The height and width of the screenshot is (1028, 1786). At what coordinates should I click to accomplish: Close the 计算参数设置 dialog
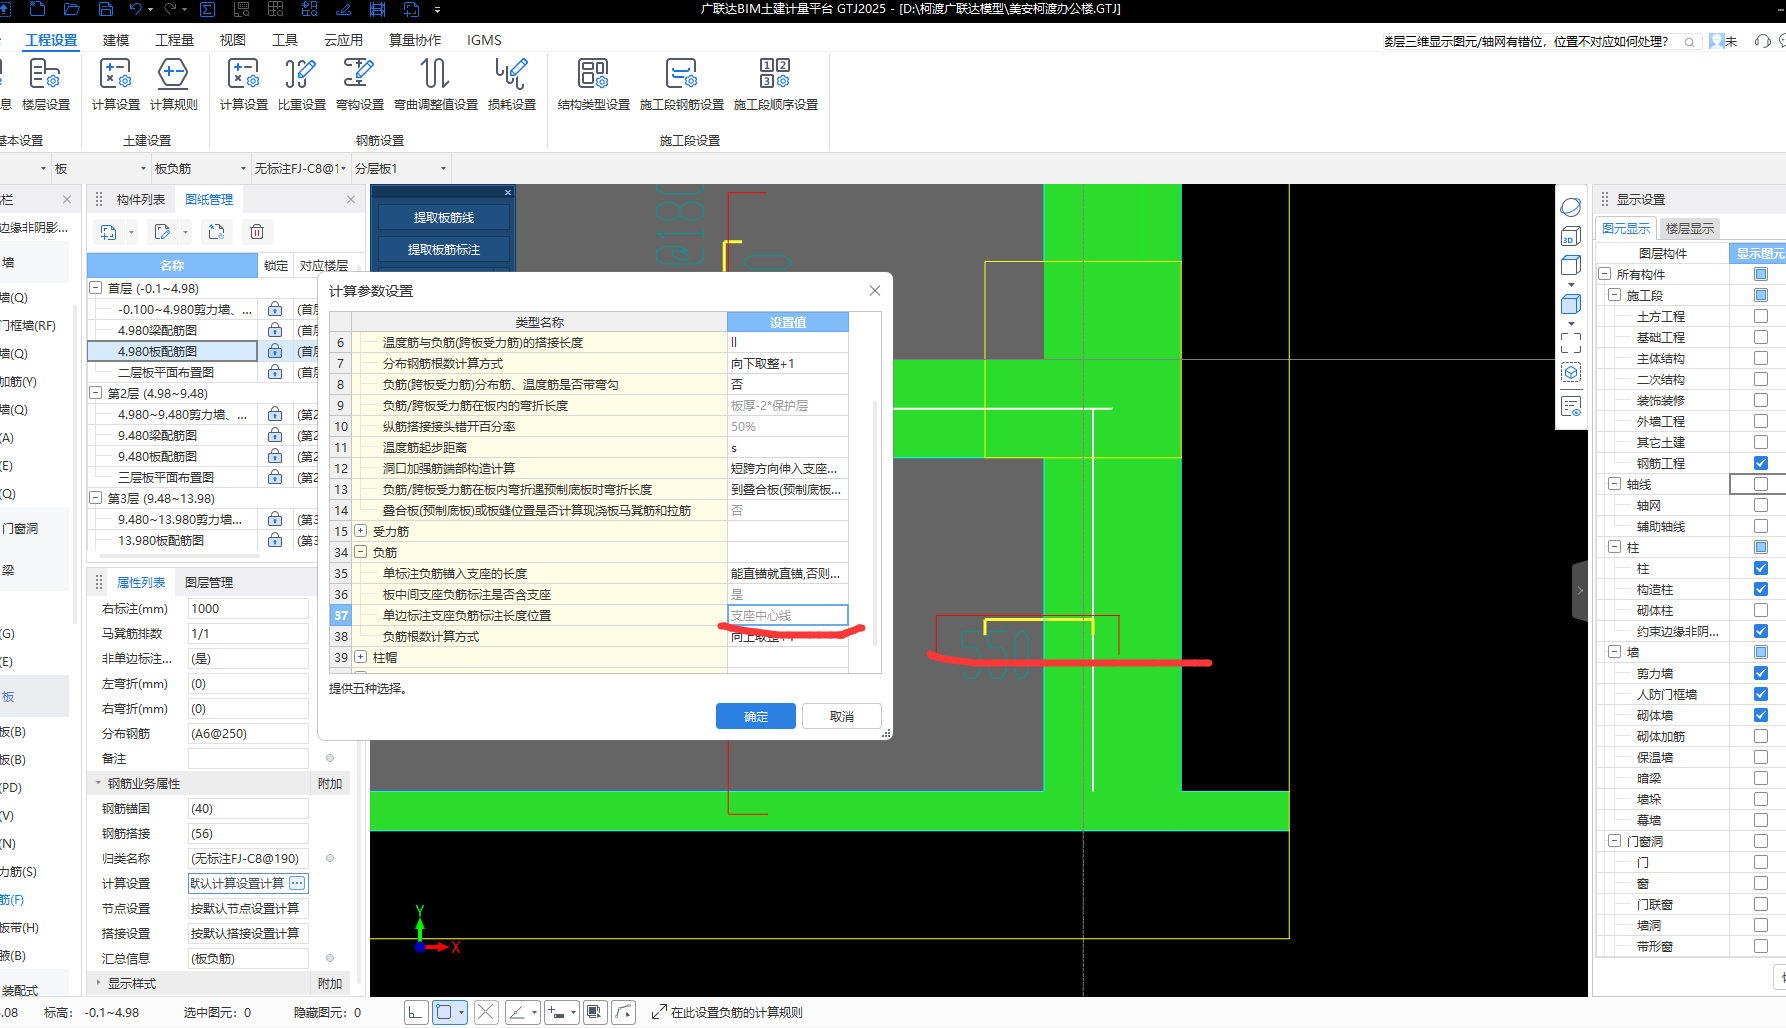(x=875, y=290)
